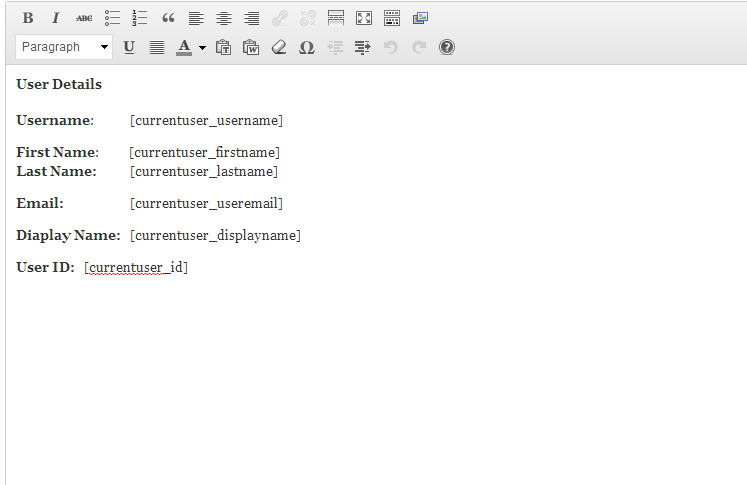Open the Paragraph format dropdown
This screenshot has width=747, height=485.
point(64,47)
